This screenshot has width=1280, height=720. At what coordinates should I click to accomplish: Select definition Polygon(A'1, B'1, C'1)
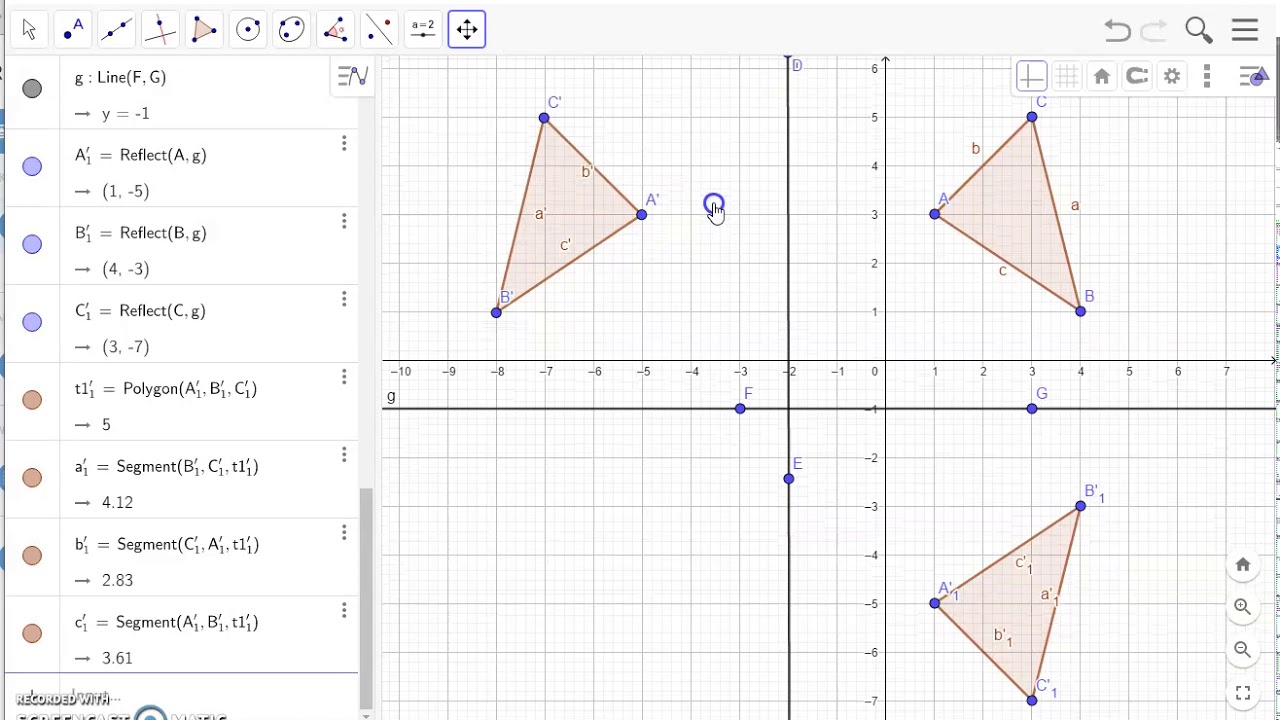(190, 389)
